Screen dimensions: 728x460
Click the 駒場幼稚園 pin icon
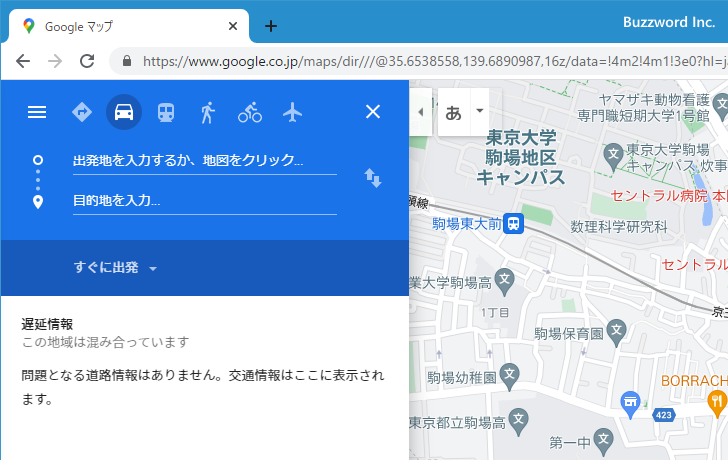tap(509, 376)
